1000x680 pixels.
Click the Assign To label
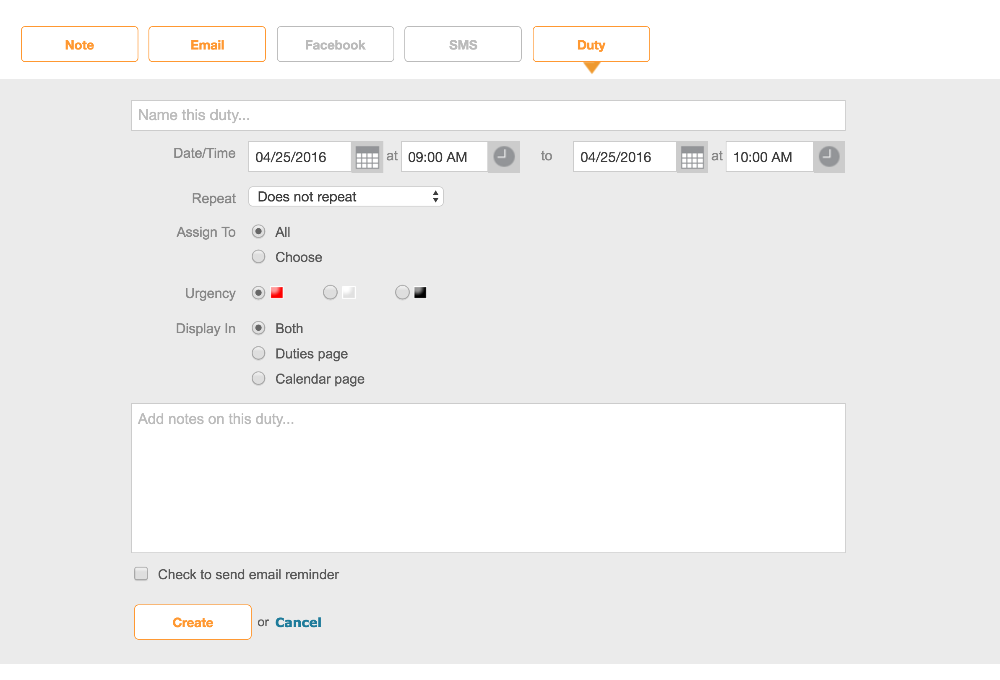pyautogui.click(x=206, y=232)
